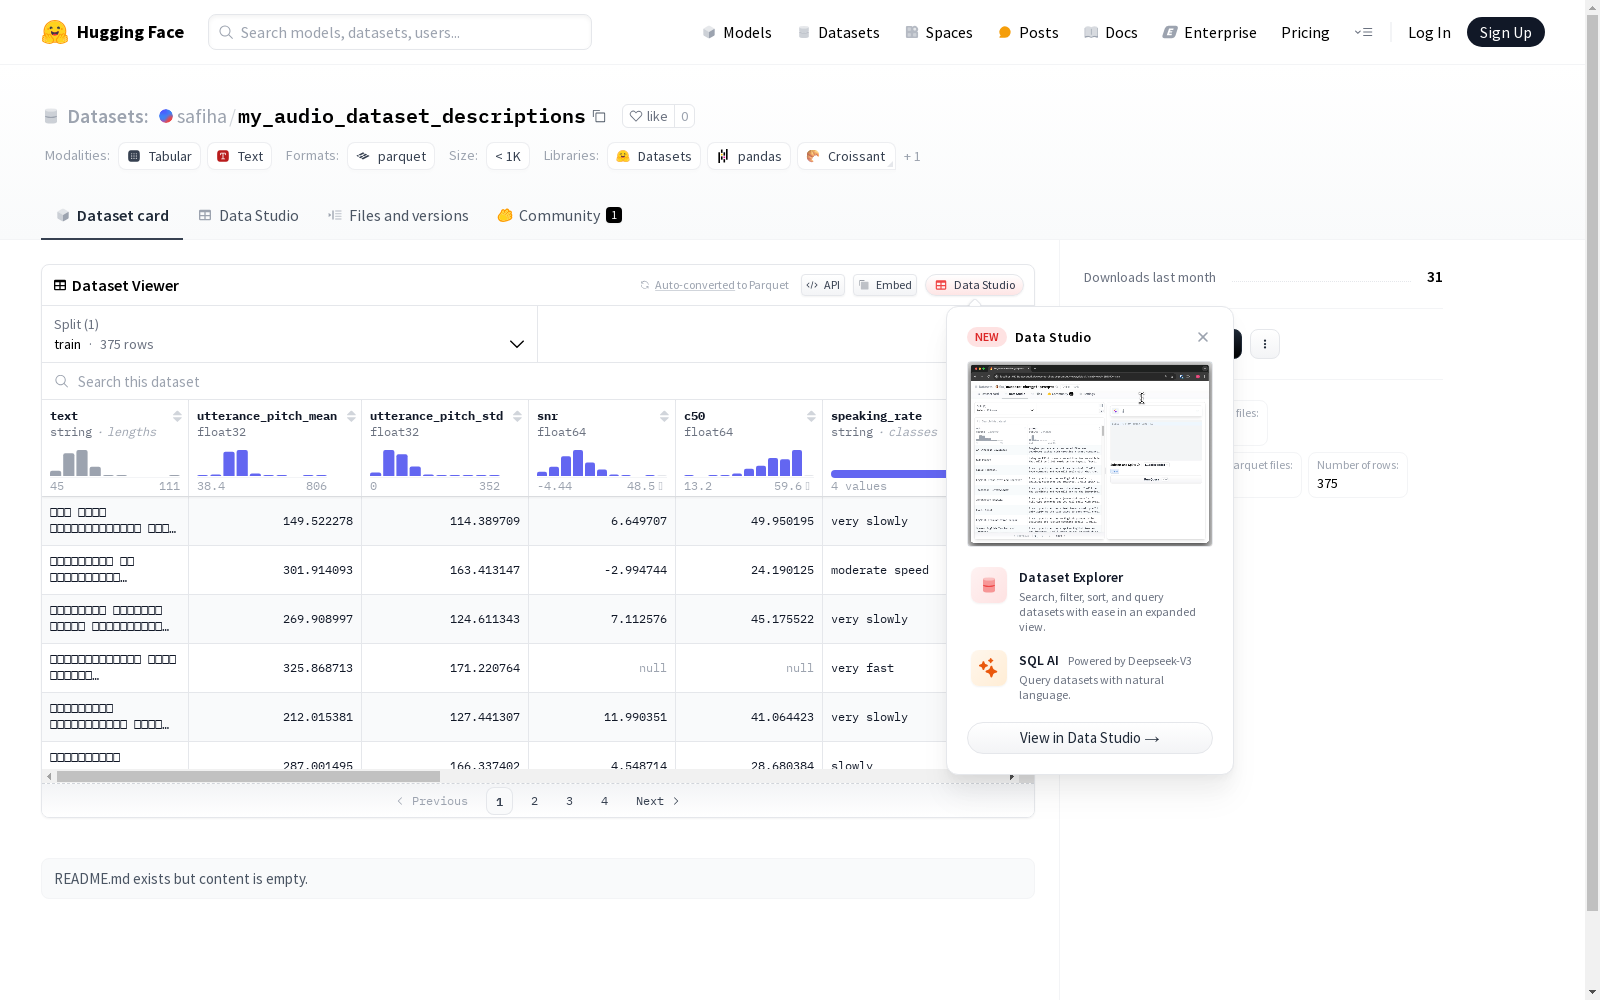The width and height of the screenshot is (1600, 1000).
Task: Click the SQL AI sparkle icon
Action: click(989, 669)
